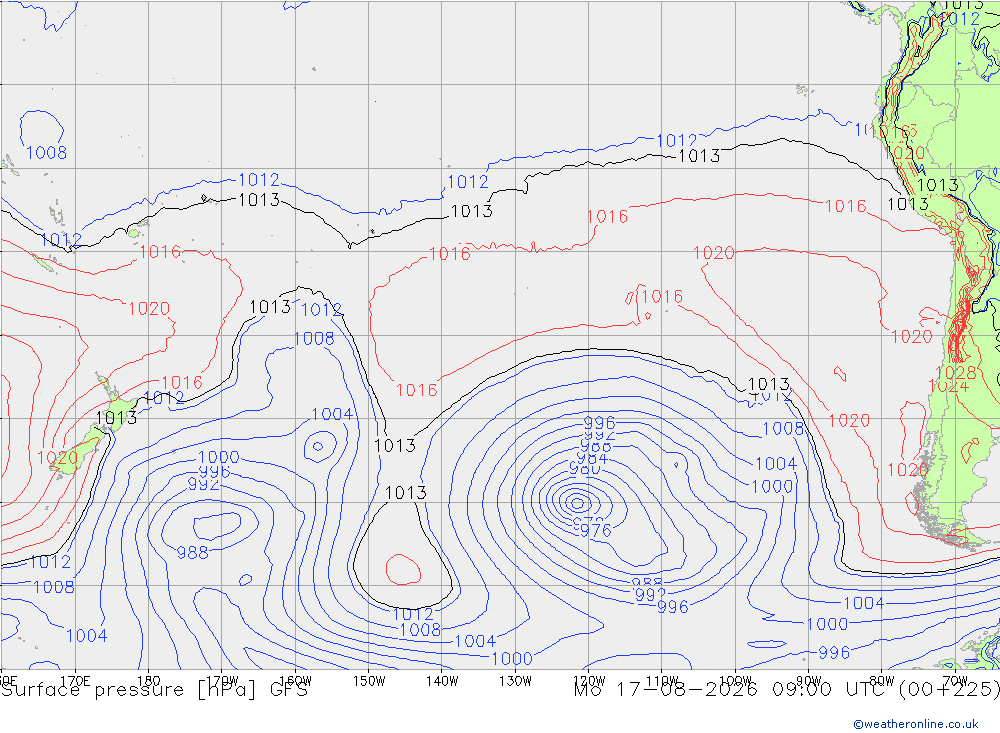Click the 170E longitude label
This screenshot has width=1000, height=733.
coord(75,681)
